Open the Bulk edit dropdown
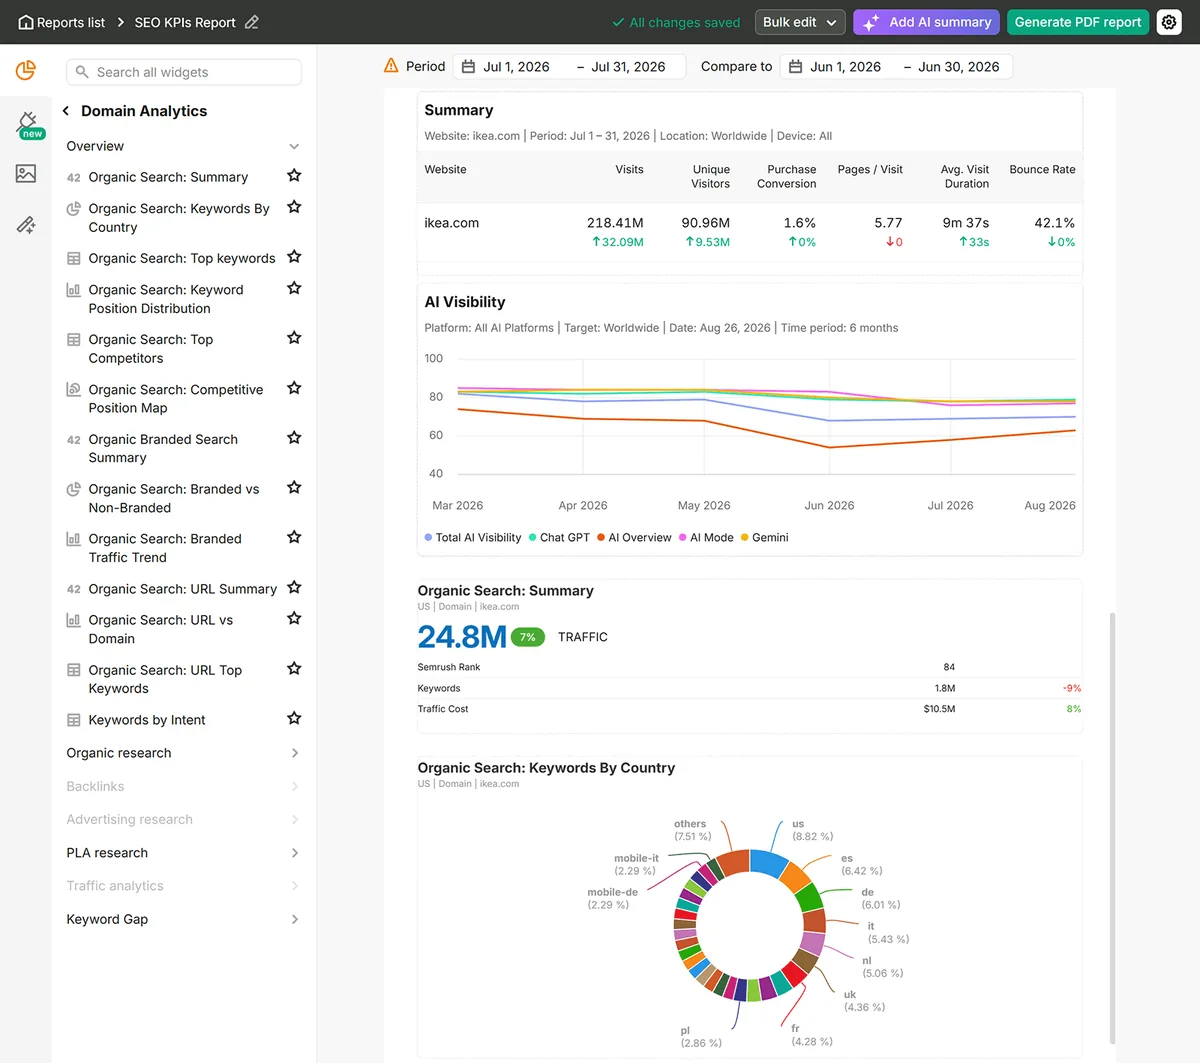Viewport: 1200px width, 1063px height. (x=800, y=22)
